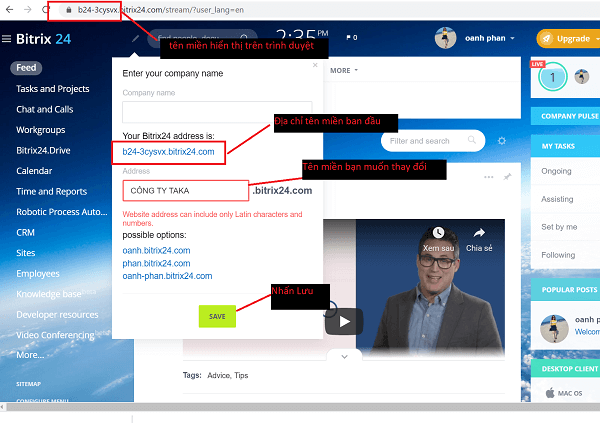This screenshot has height=423, width=600.
Task: Expand More... in left menu
Action: point(30,355)
